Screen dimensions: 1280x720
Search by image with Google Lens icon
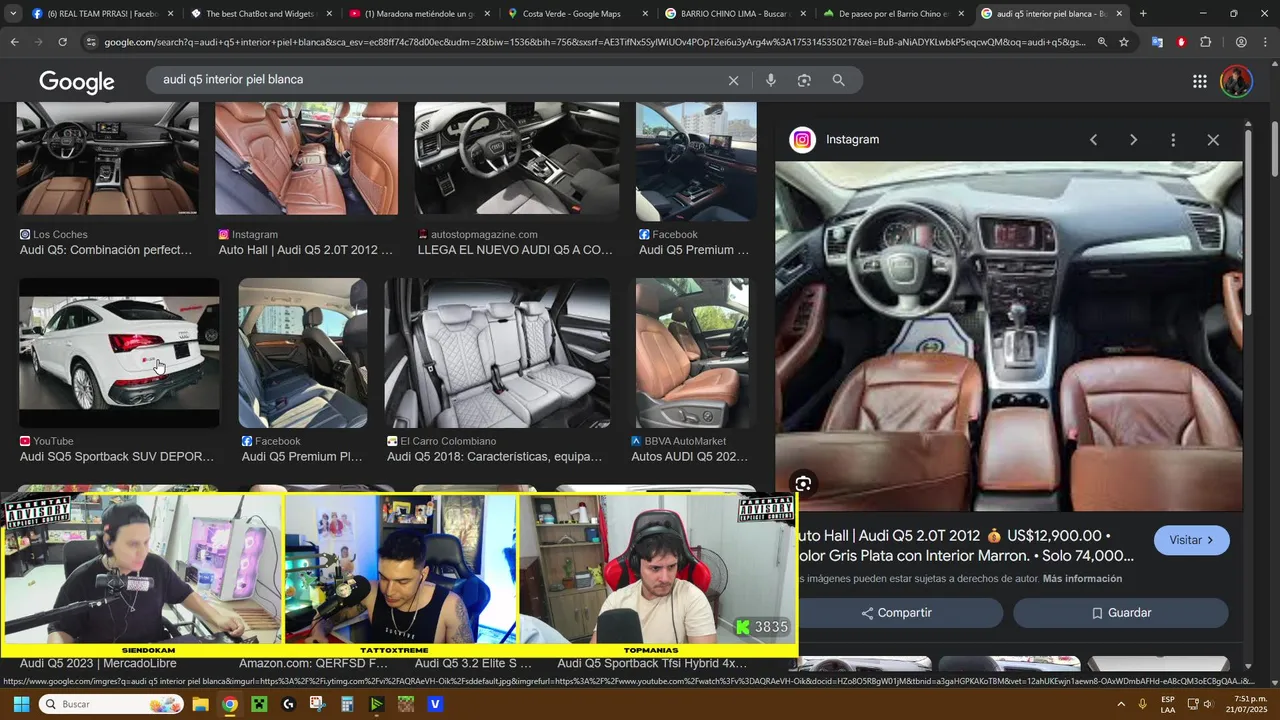(804, 80)
